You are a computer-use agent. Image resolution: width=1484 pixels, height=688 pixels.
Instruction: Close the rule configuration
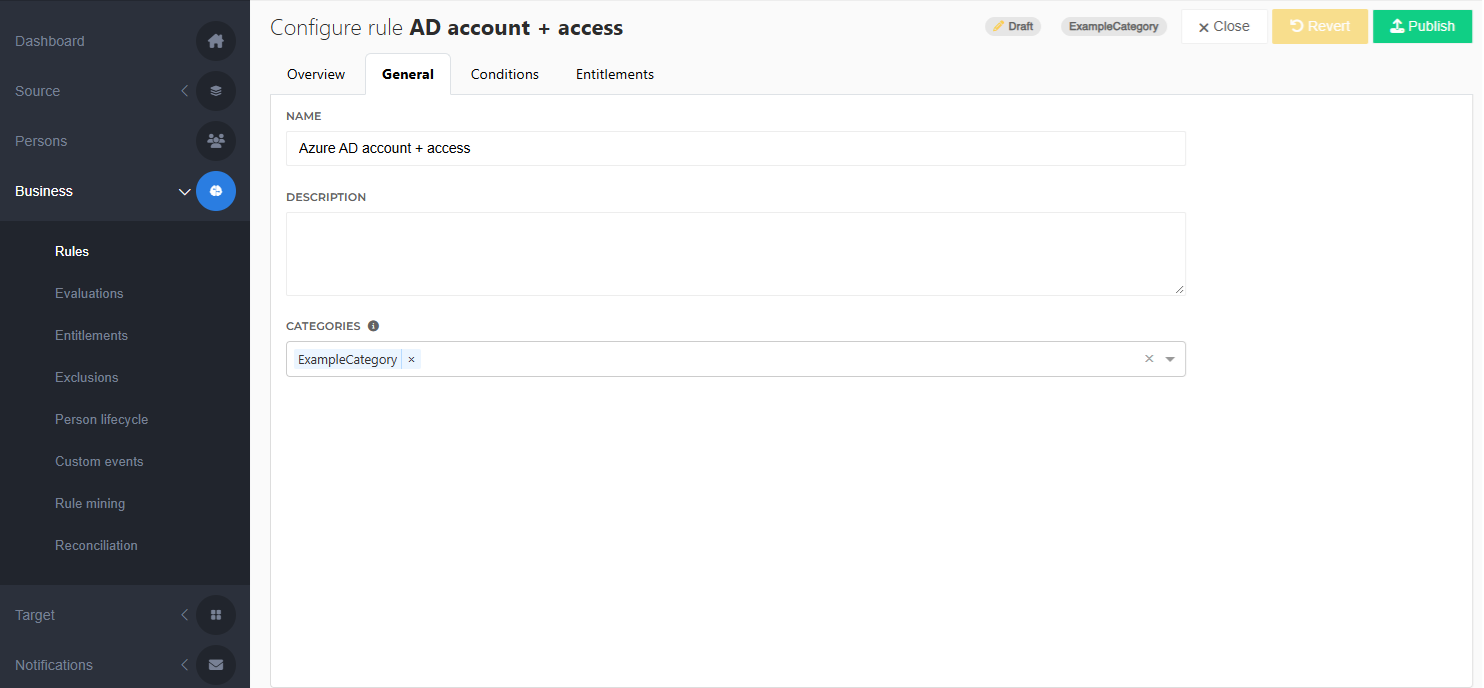click(x=1224, y=27)
